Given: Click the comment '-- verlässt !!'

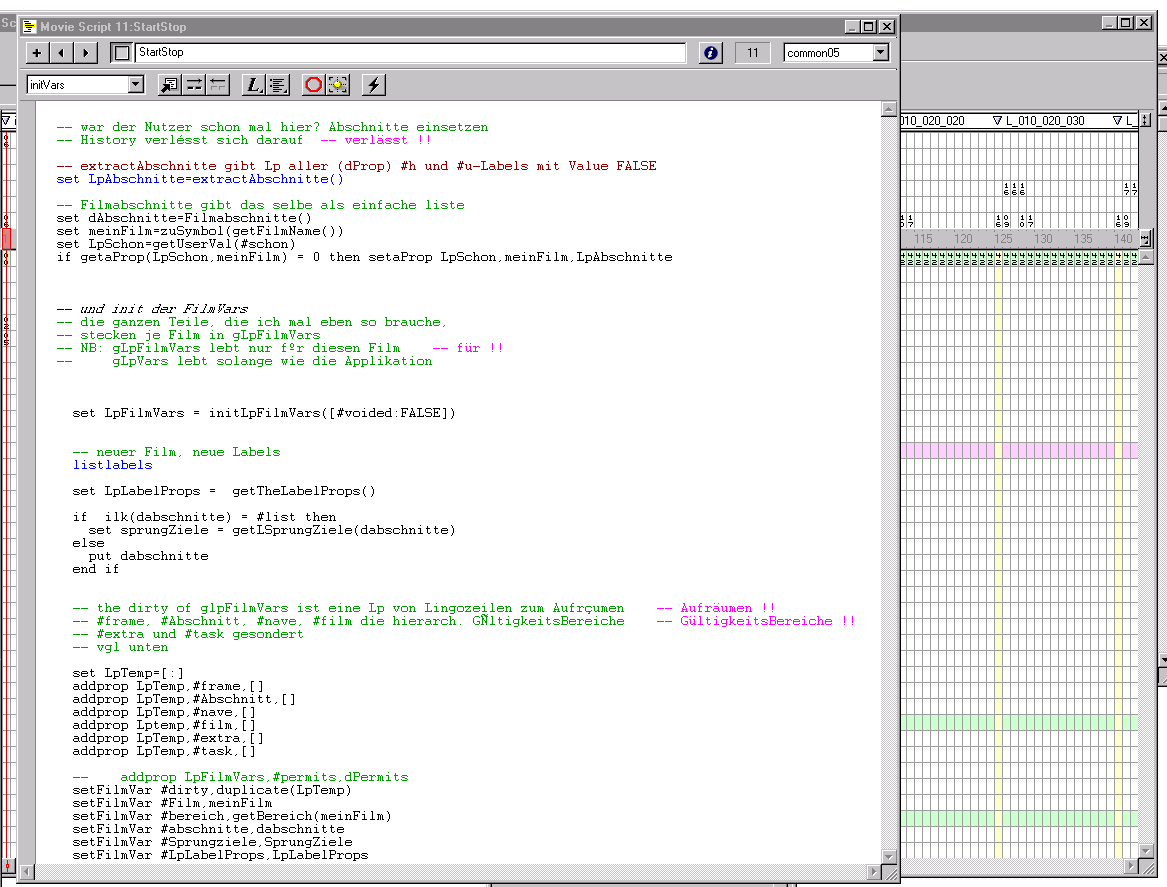Looking at the screenshot, I should pyautogui.click(x=376, y=140).
